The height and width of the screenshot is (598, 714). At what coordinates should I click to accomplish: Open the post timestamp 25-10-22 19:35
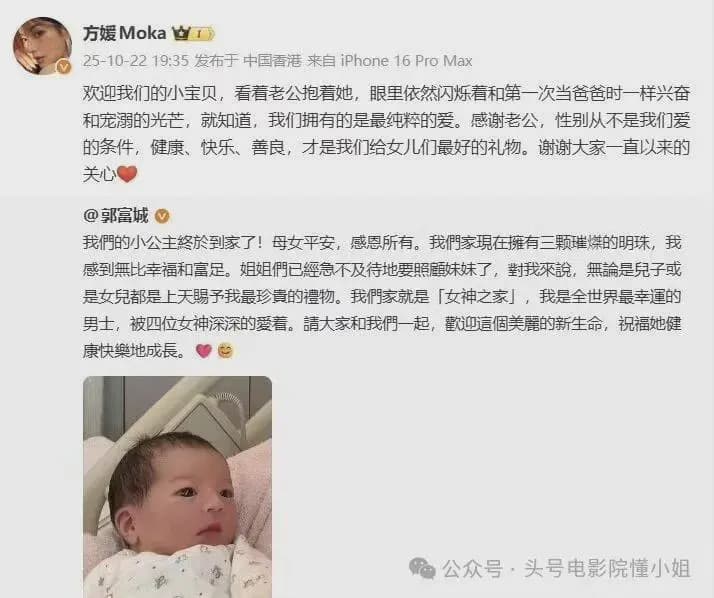point(136,61)
